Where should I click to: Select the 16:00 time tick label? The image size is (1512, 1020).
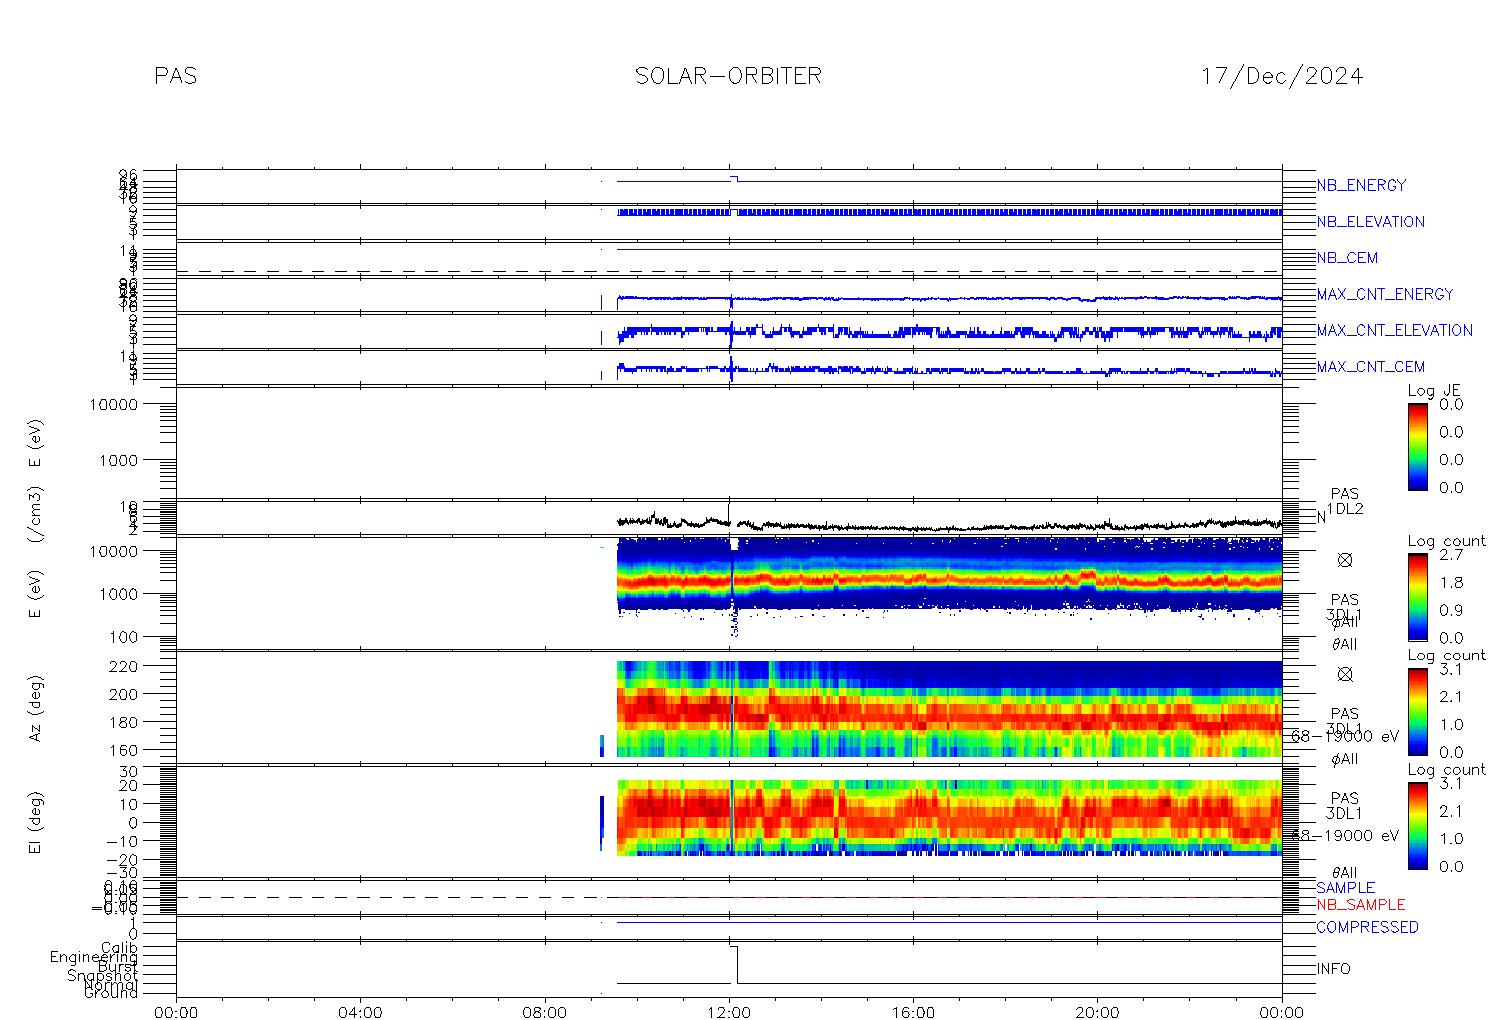coord(913,1012)
